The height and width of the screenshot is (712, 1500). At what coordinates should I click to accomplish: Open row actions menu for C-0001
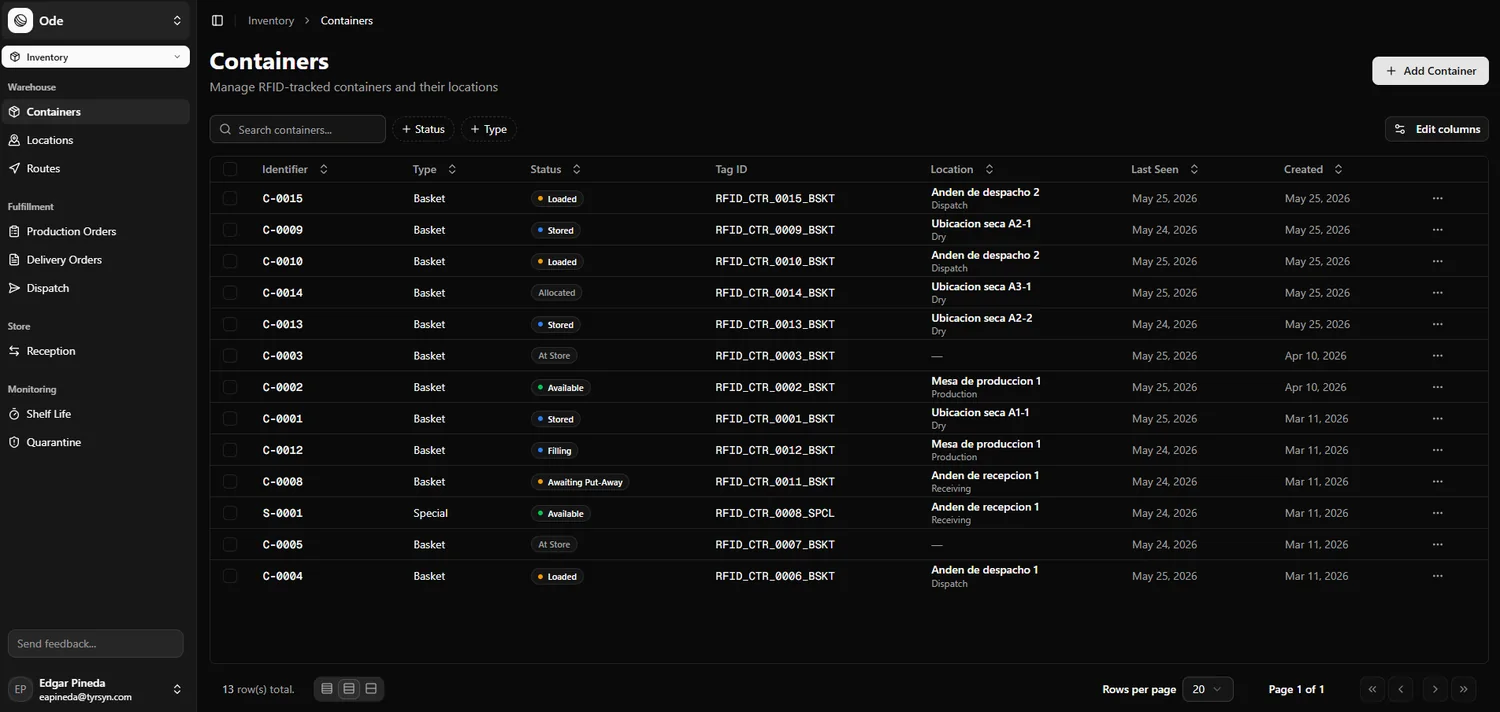click(x=1437, y=419)
